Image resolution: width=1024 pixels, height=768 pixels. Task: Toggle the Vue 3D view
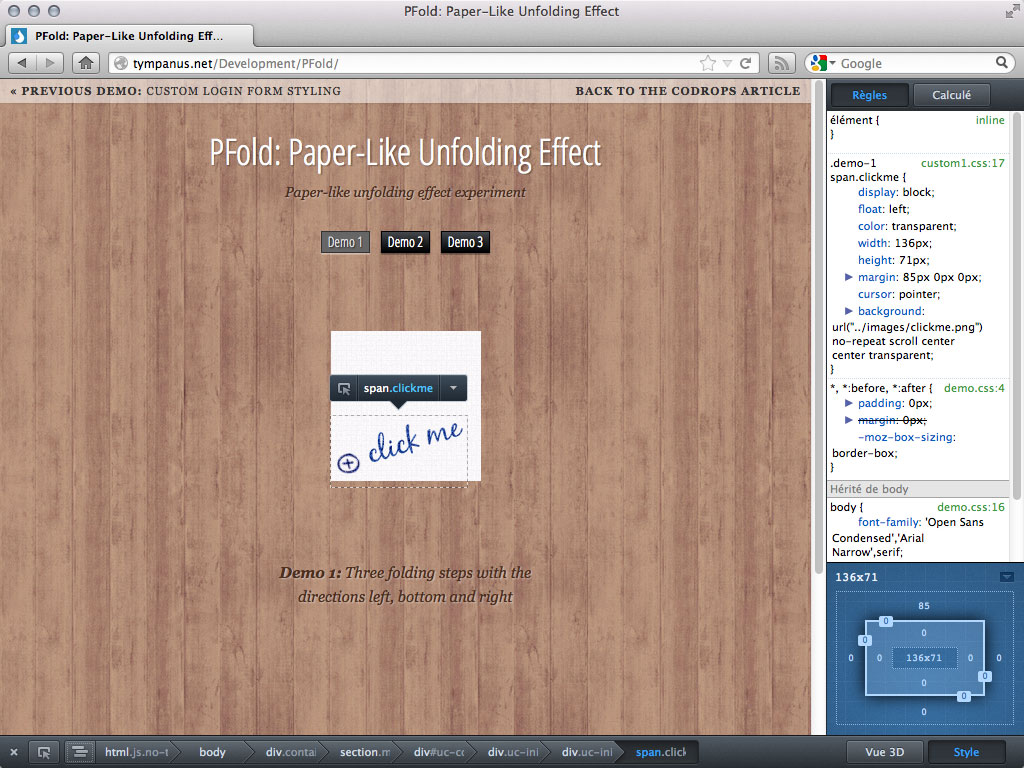click(885, 752)
